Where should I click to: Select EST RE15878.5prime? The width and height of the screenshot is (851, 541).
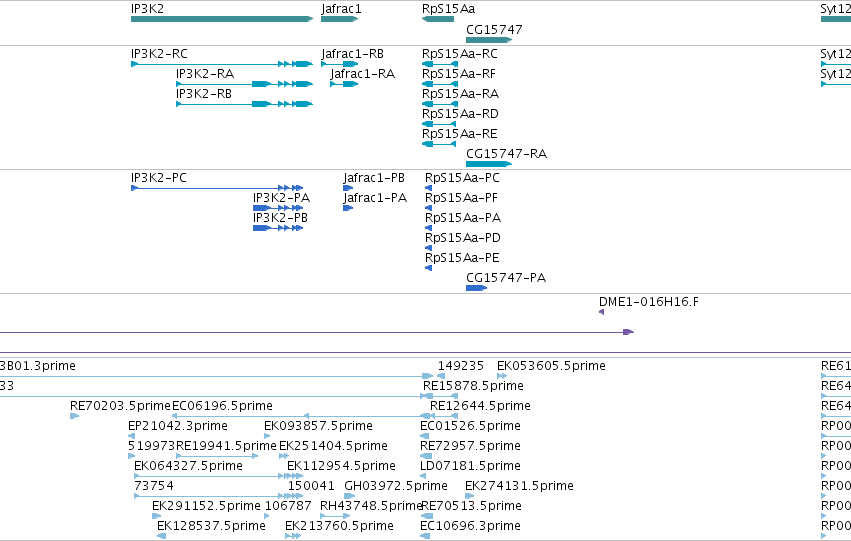pos(440,396)
